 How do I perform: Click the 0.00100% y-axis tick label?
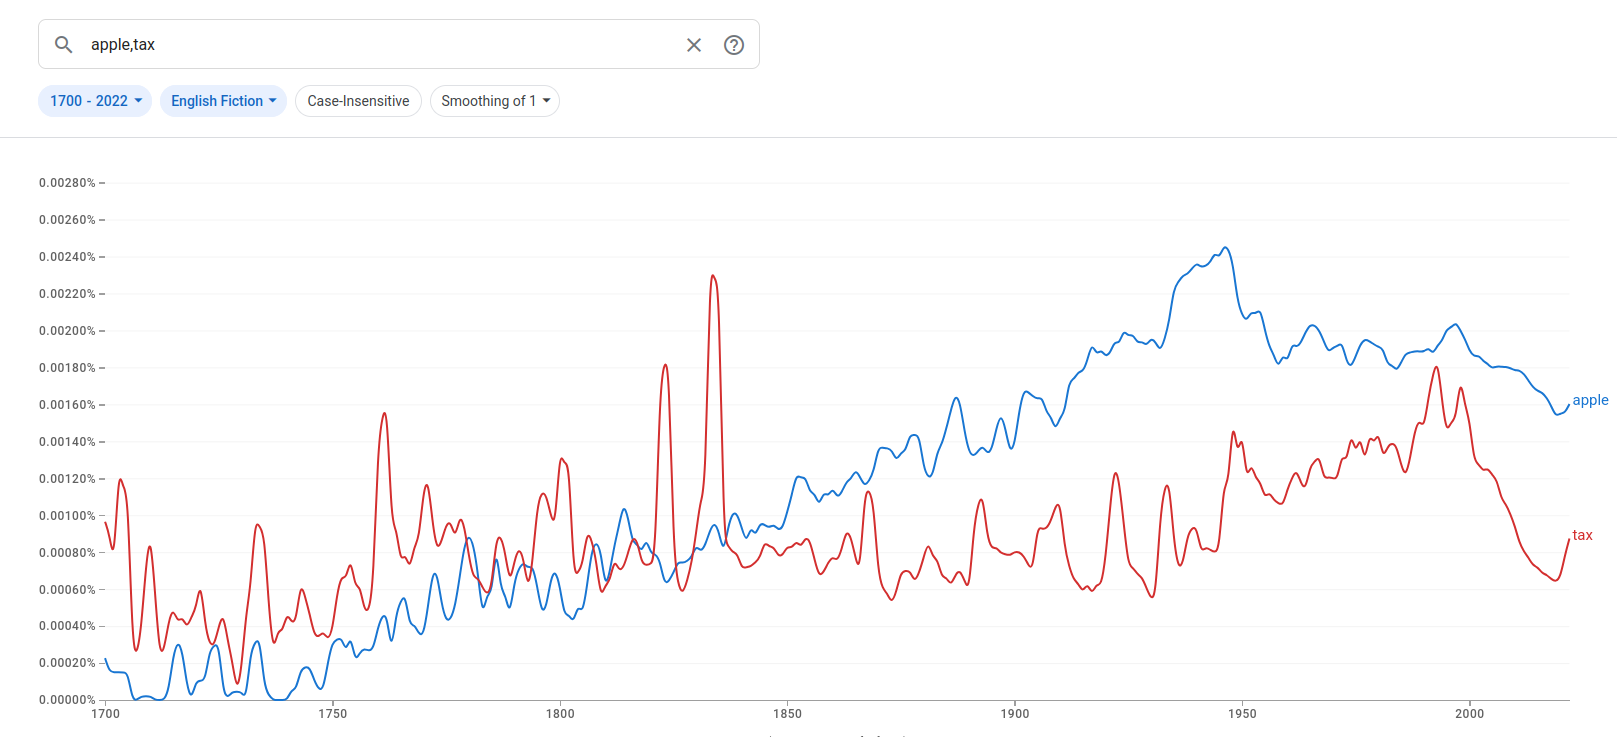[x=67, y=516]
